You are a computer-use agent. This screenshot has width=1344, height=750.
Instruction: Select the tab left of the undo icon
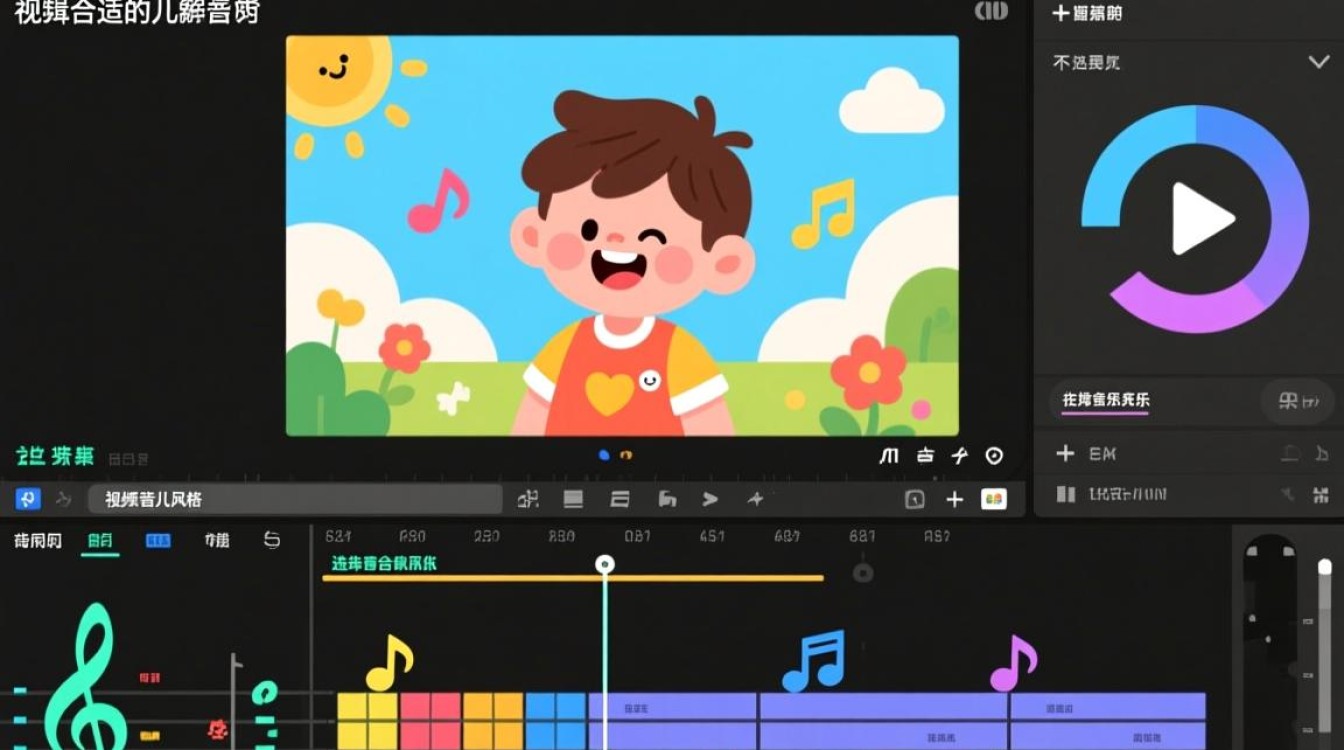[x=217, y=540]
